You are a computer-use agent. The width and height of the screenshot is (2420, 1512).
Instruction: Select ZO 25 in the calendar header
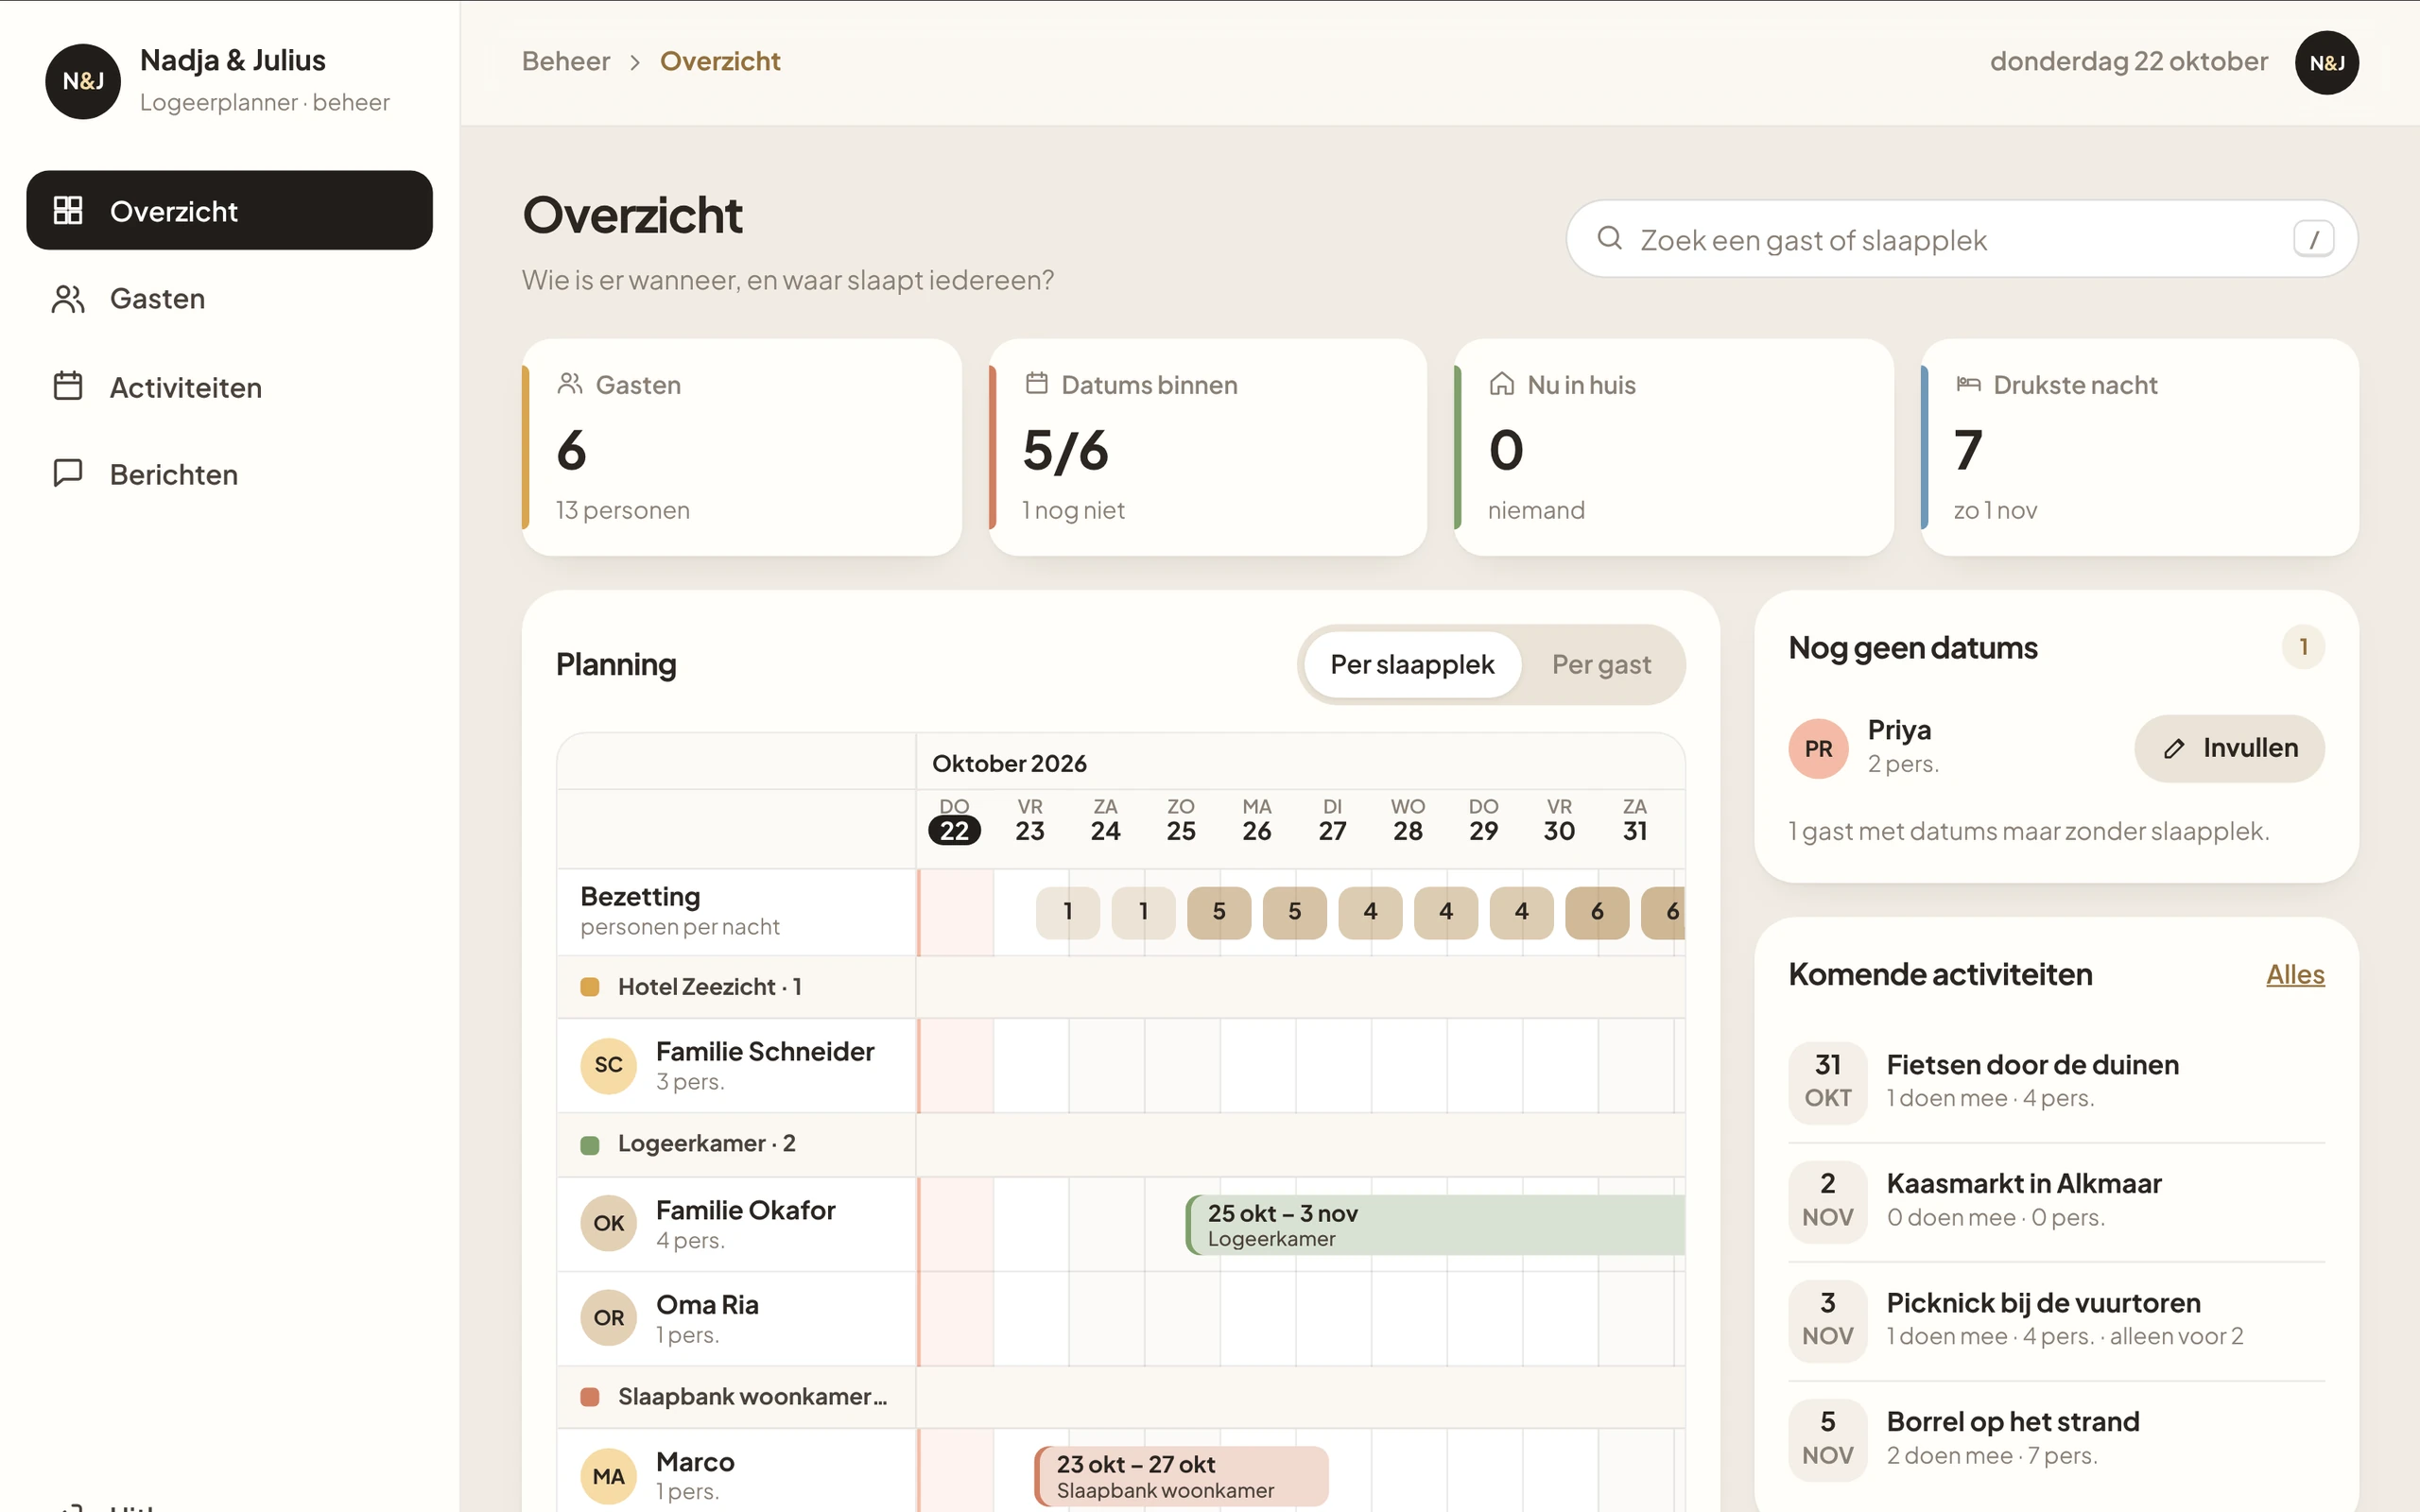[x=1181, y=820]
